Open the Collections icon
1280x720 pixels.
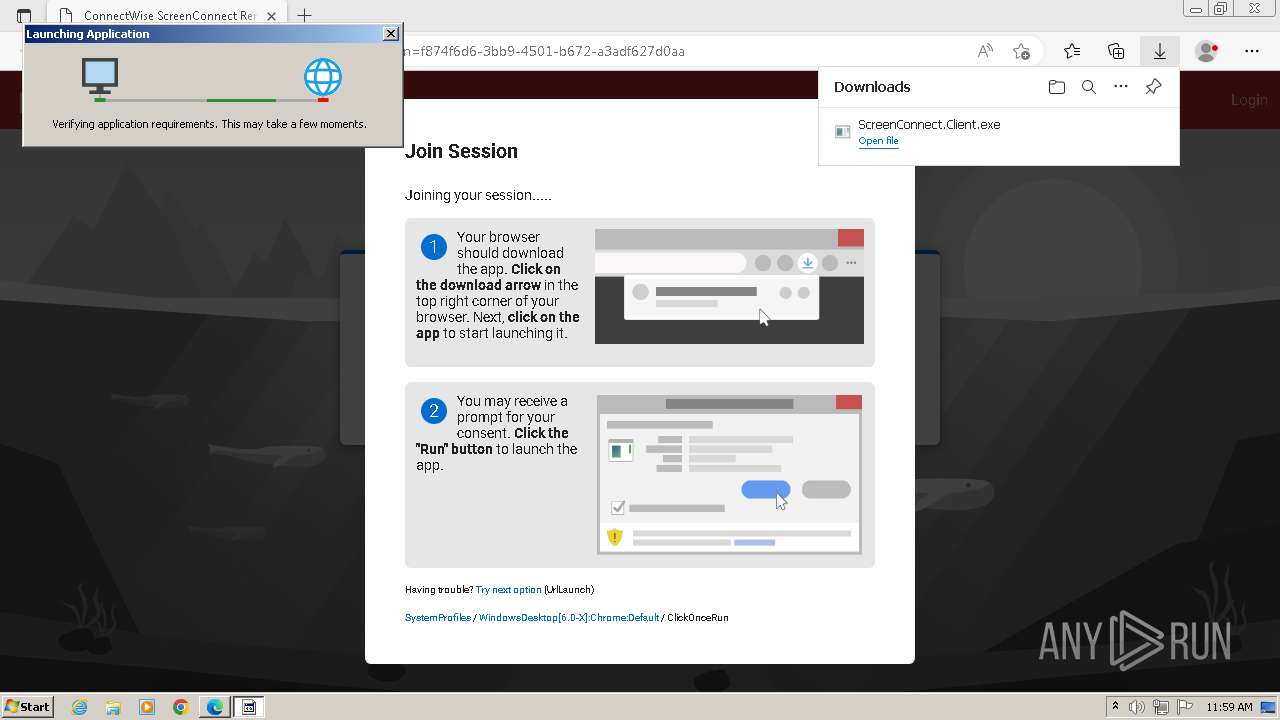coord(1116,51)
